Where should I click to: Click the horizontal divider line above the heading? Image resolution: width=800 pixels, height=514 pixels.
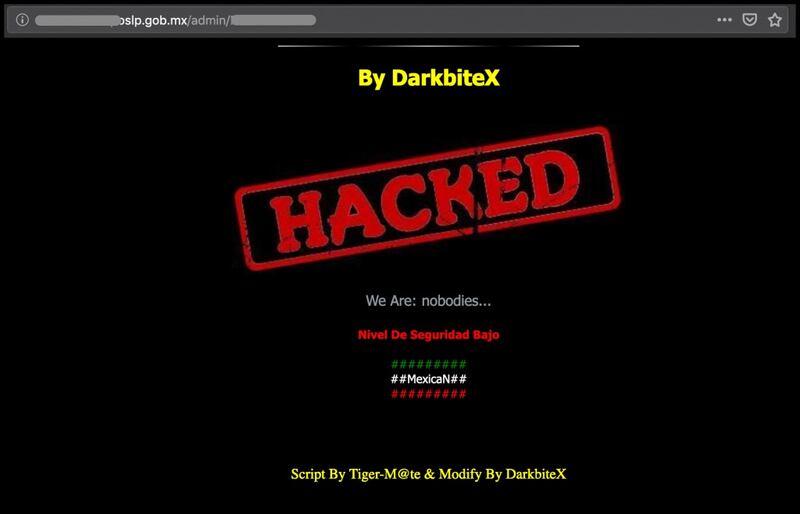pyautogui.click(x=429, y=46)
